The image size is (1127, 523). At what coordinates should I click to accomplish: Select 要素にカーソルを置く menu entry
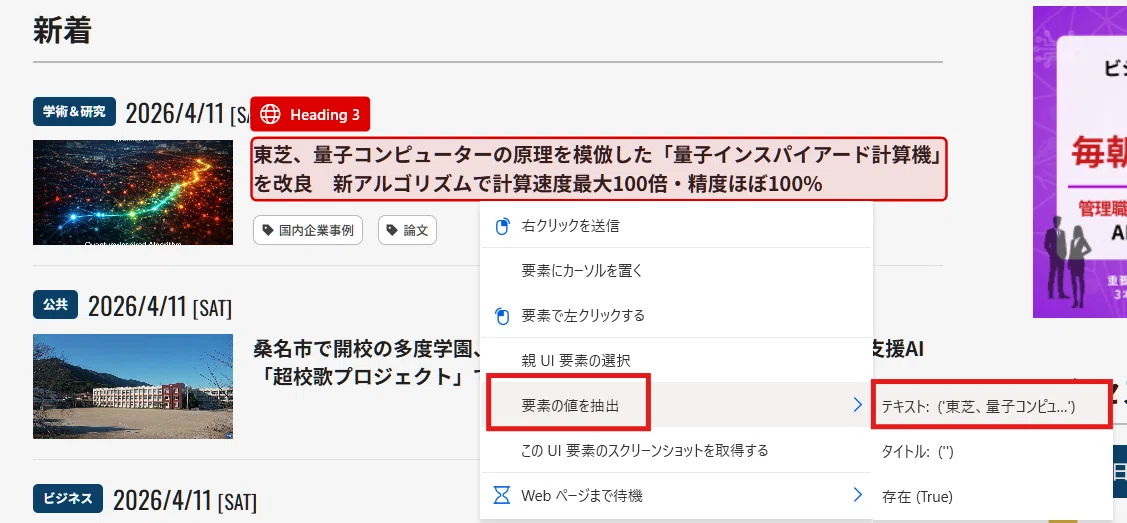pos(676,271)
